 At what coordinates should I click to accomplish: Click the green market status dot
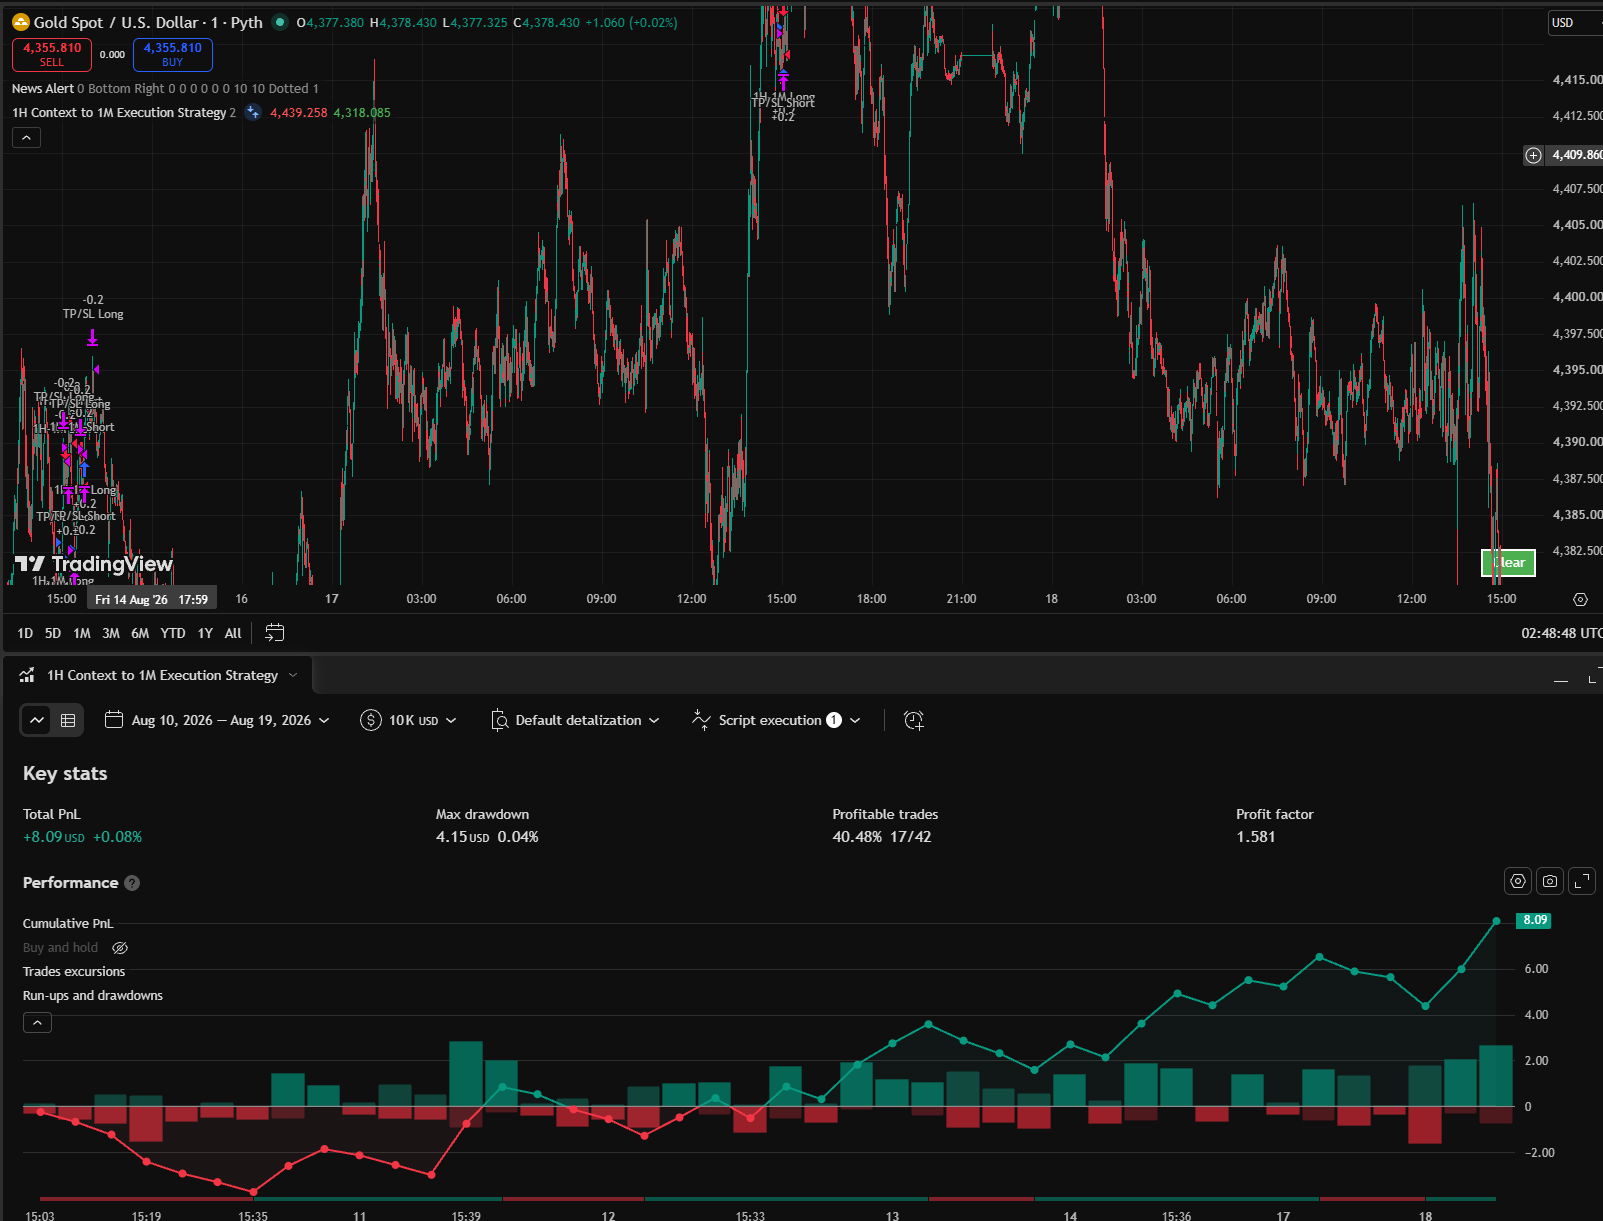[280, 22]
